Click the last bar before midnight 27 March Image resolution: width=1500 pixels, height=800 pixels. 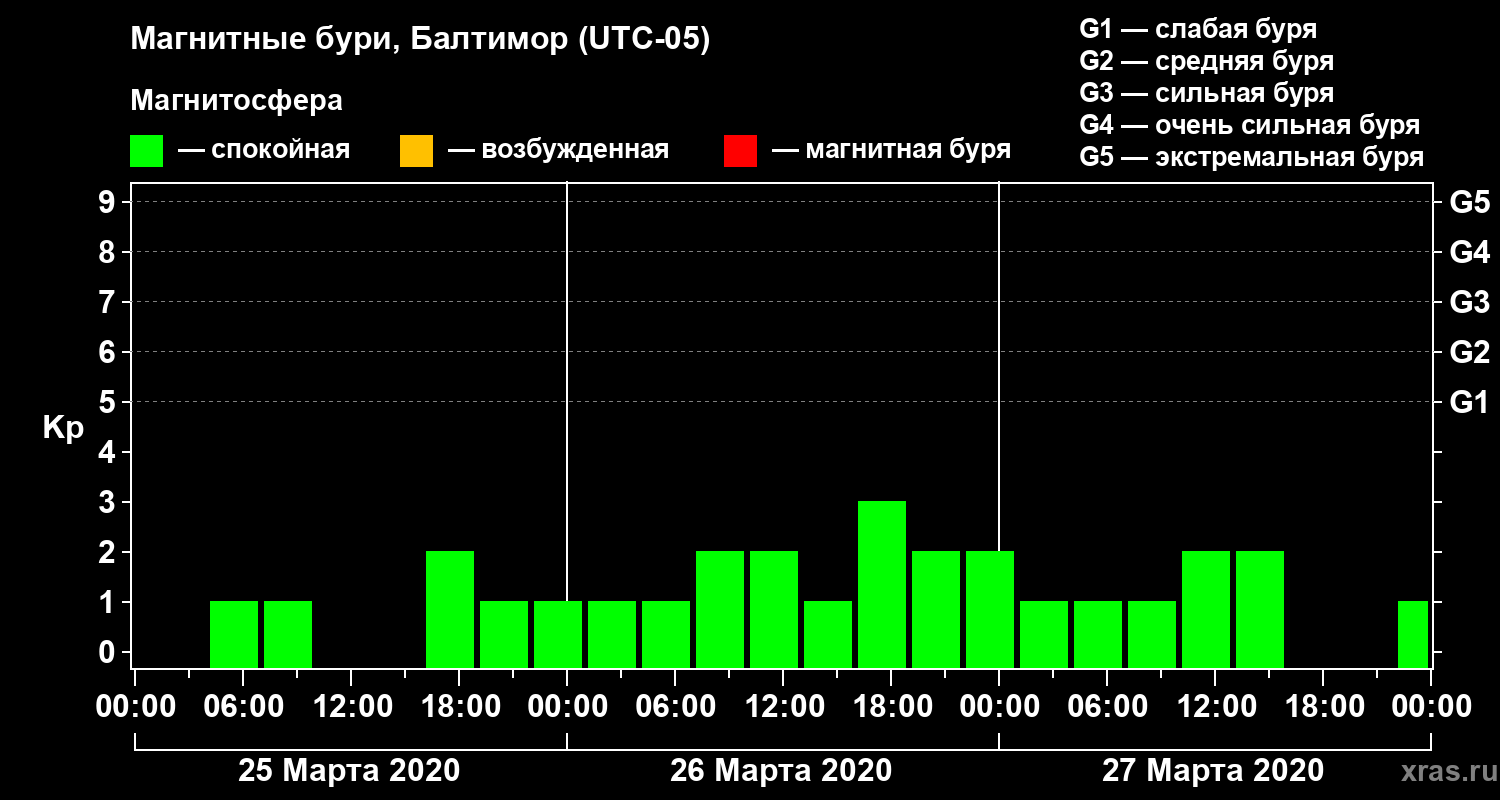pos(1413,634)
